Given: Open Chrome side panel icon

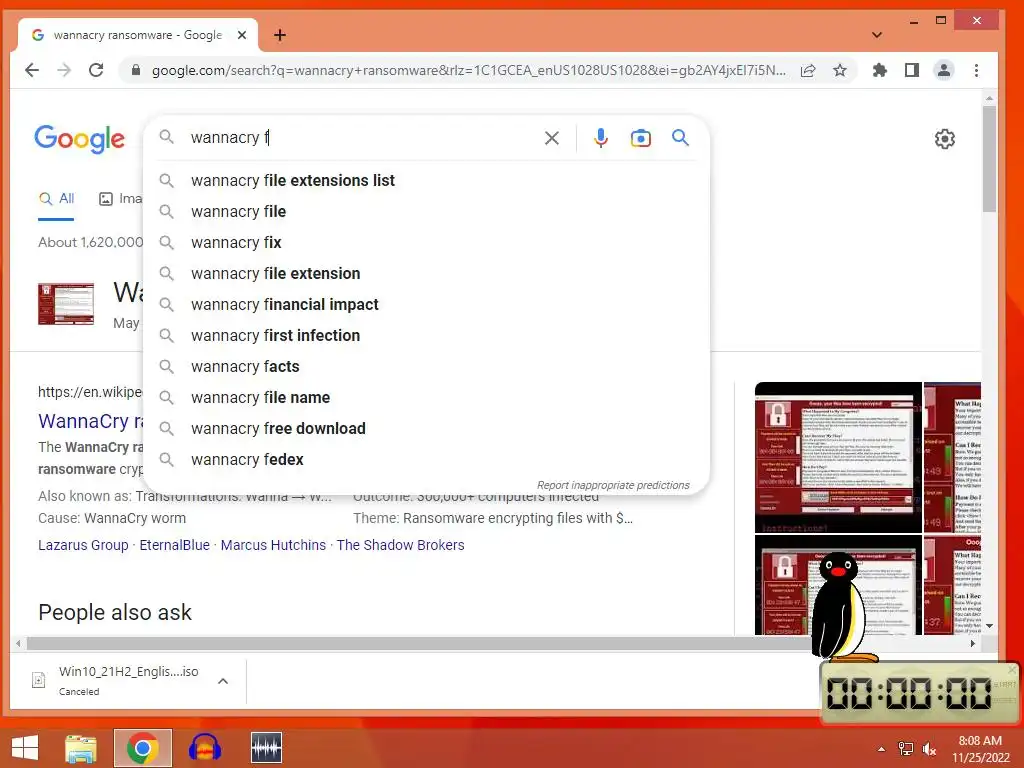Looking at the screenshot, I should 912,70.
